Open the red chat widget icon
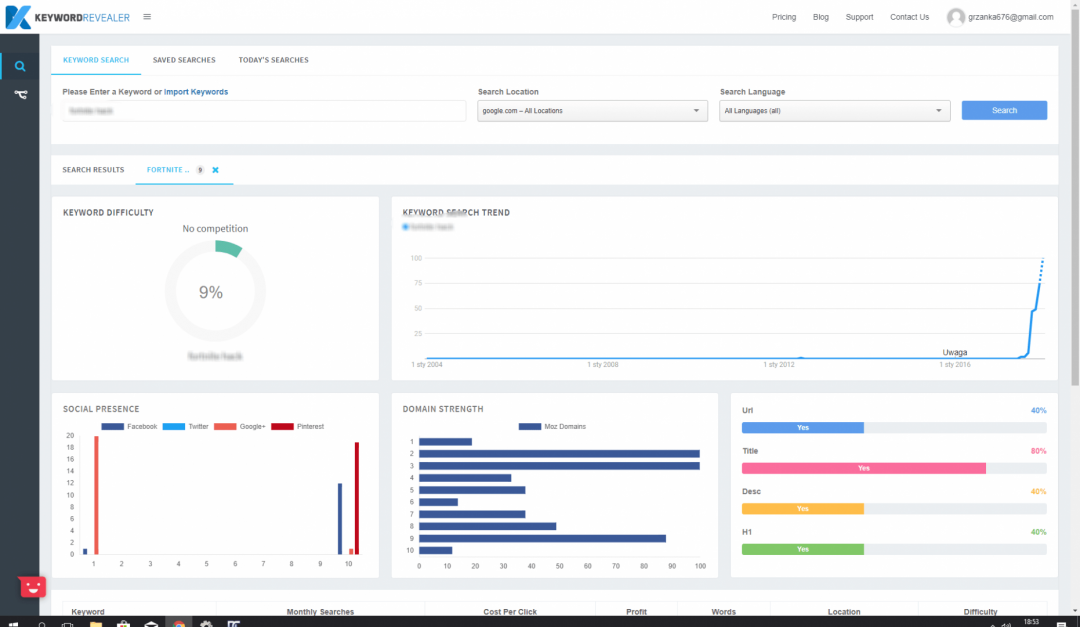This screenshot has height=627, width=1080. coord(33,587)
